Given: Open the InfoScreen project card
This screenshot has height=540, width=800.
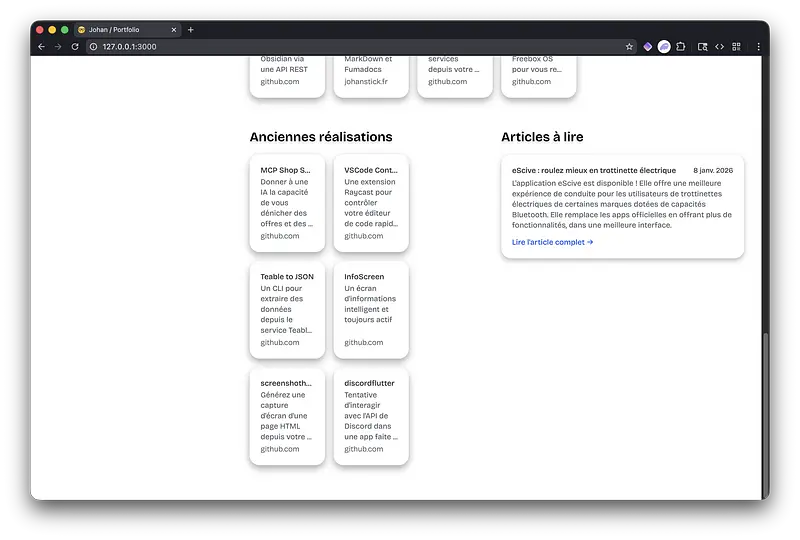Looking at the screenshot, I should 371,309.
